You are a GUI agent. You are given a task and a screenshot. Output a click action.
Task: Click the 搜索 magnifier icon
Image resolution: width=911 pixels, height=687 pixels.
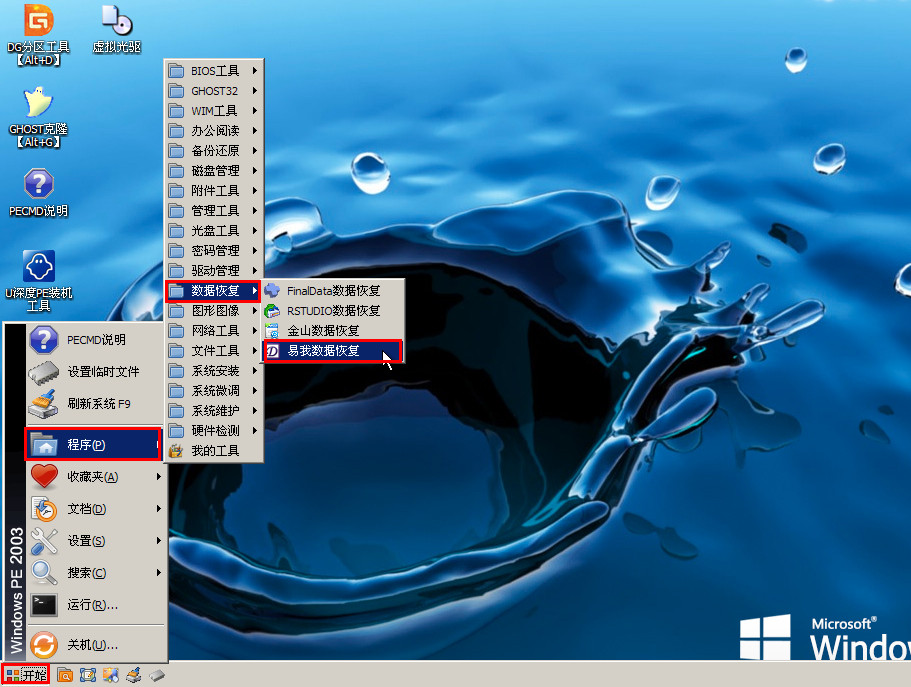pyautogui.click(x=44, y=573)
